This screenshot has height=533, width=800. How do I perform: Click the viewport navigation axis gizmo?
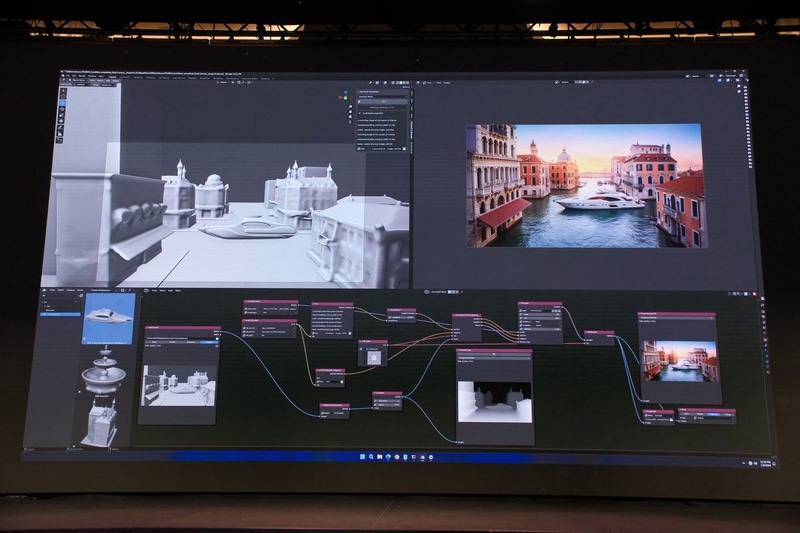coord(345,96)
